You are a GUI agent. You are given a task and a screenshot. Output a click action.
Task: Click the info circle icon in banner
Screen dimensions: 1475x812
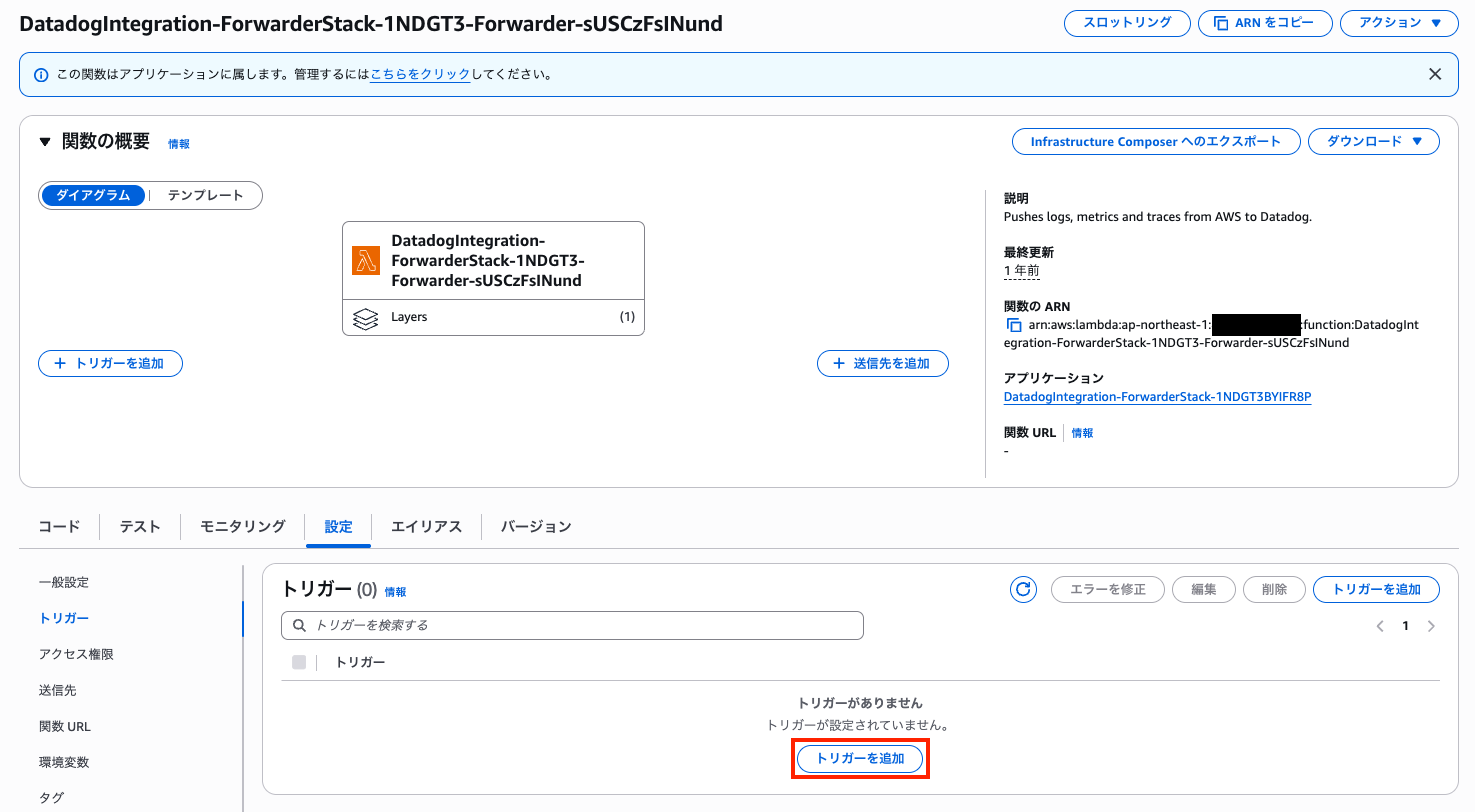(41, 75)
